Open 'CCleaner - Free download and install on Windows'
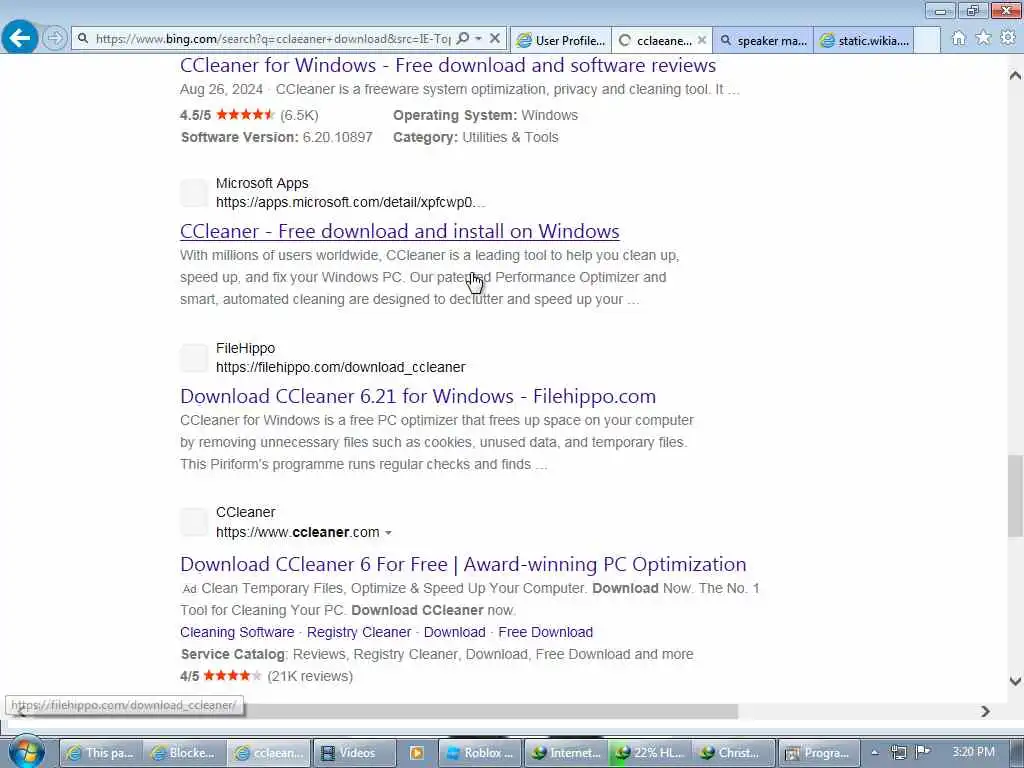Viewport: 1024px width, 768px height. pyautogui.click(x=400, y=231)
